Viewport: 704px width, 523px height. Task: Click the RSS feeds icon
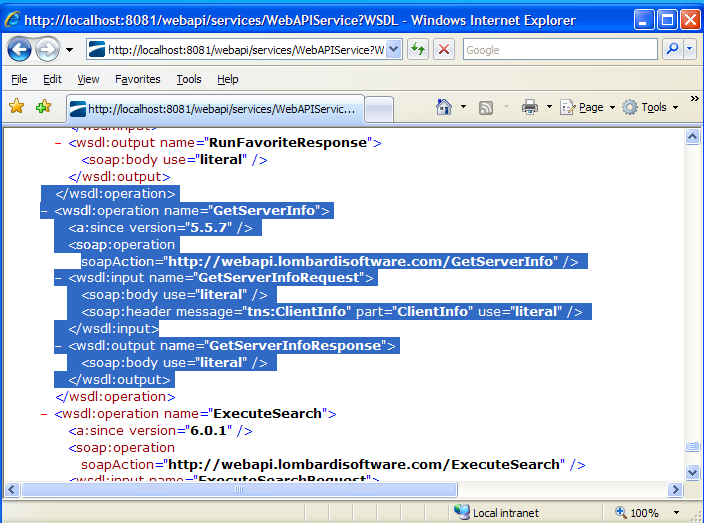tap(486, 108)
